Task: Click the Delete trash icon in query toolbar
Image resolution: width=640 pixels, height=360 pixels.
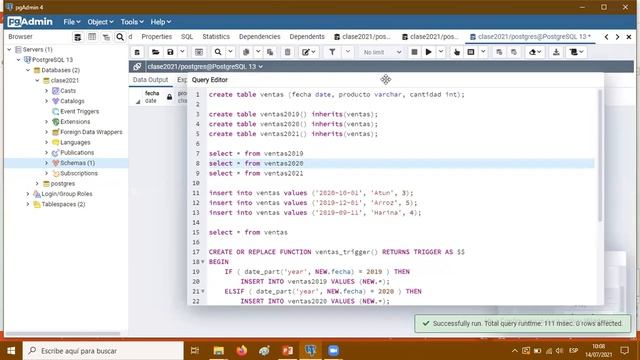Action: pyautogui.click(x=287, y=52)
